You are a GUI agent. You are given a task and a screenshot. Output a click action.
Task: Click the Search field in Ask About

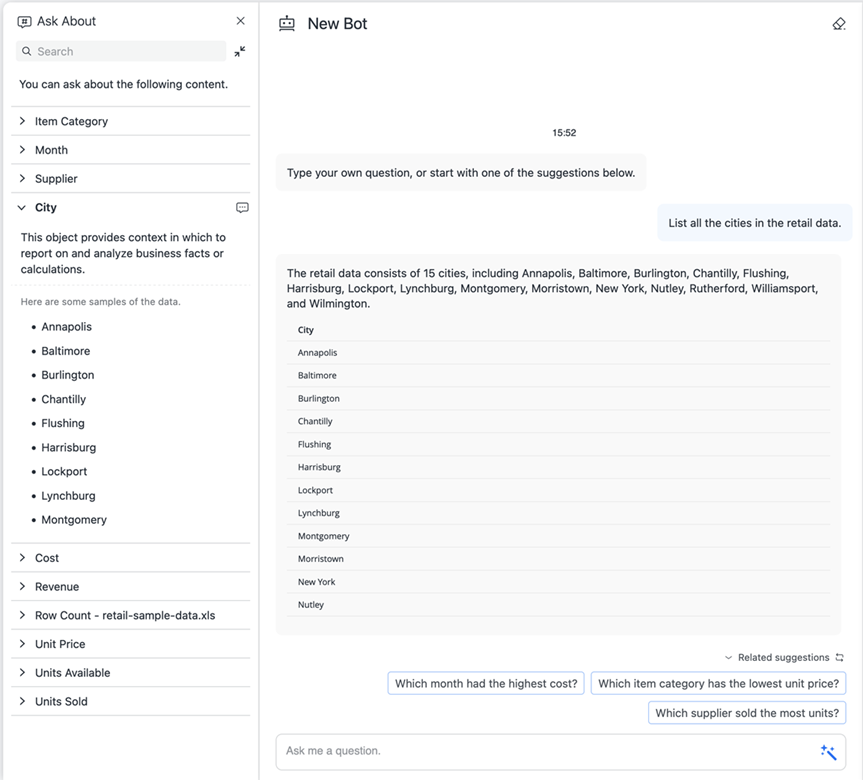[x=125, y=51]
